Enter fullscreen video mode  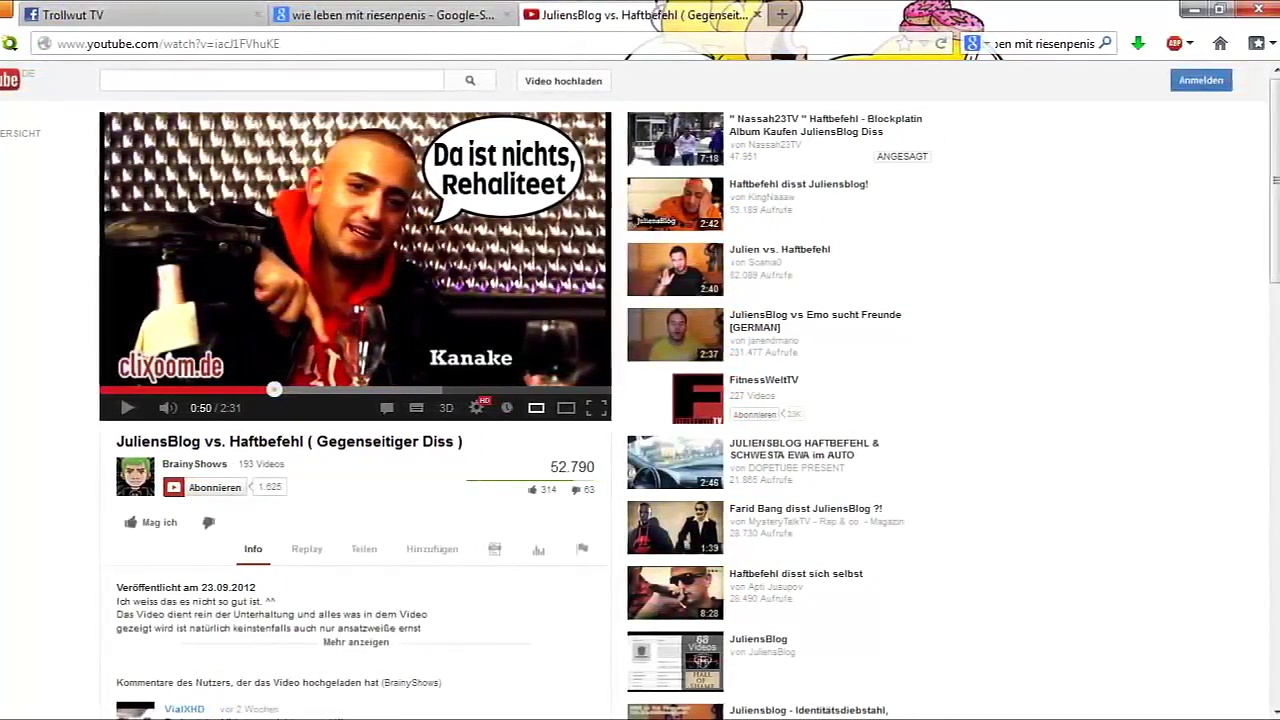click(596, 407)
